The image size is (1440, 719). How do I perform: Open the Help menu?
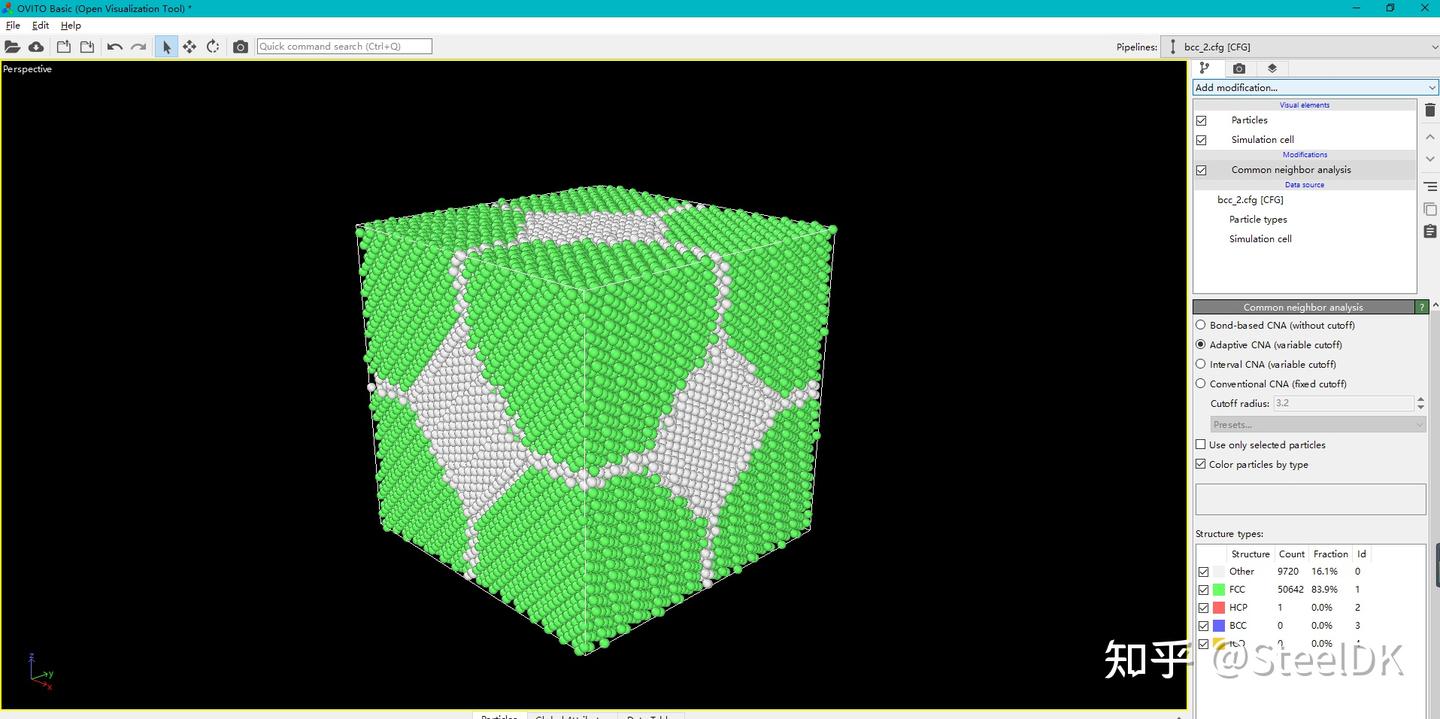pos(71,25)
